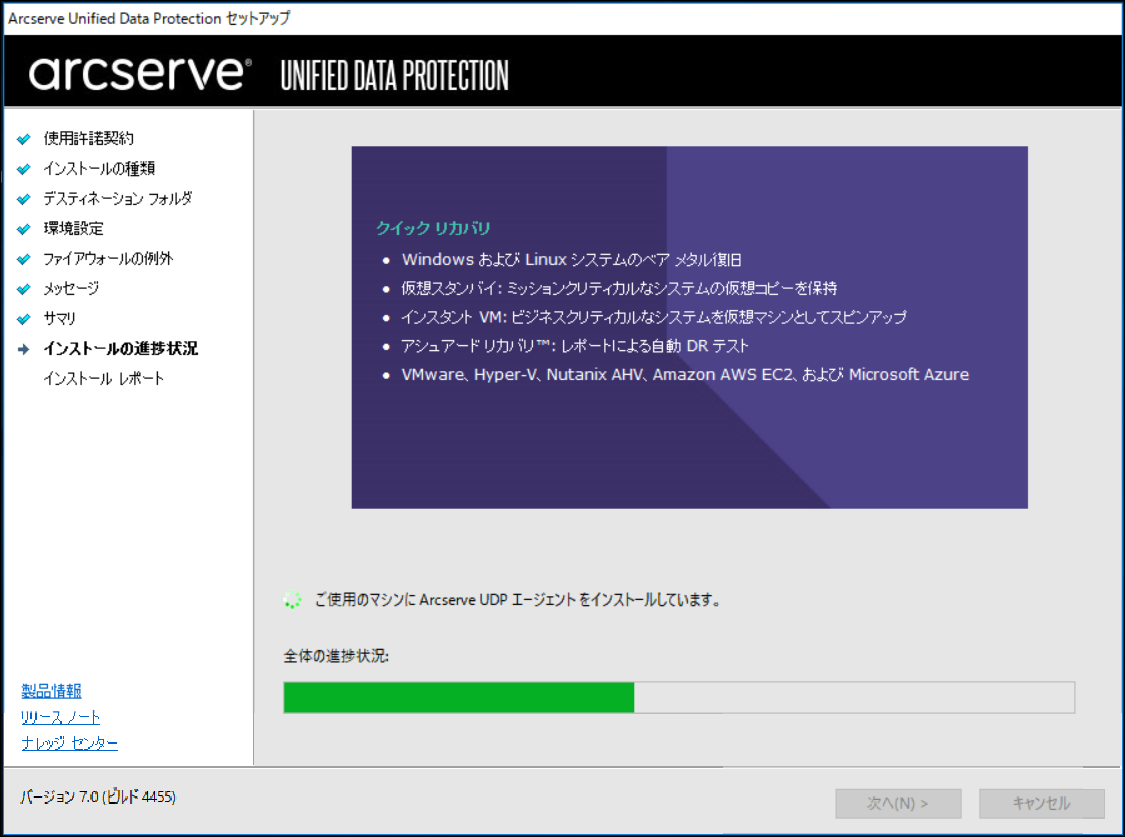Select the ファイアウォールの例外 step
The image size is (1125, 837).
pos(108,258)
